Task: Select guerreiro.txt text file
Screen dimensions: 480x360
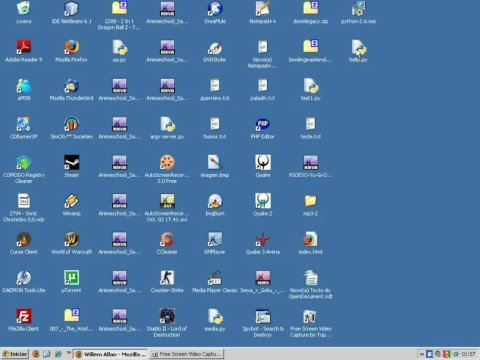Action: pos(215,89)
